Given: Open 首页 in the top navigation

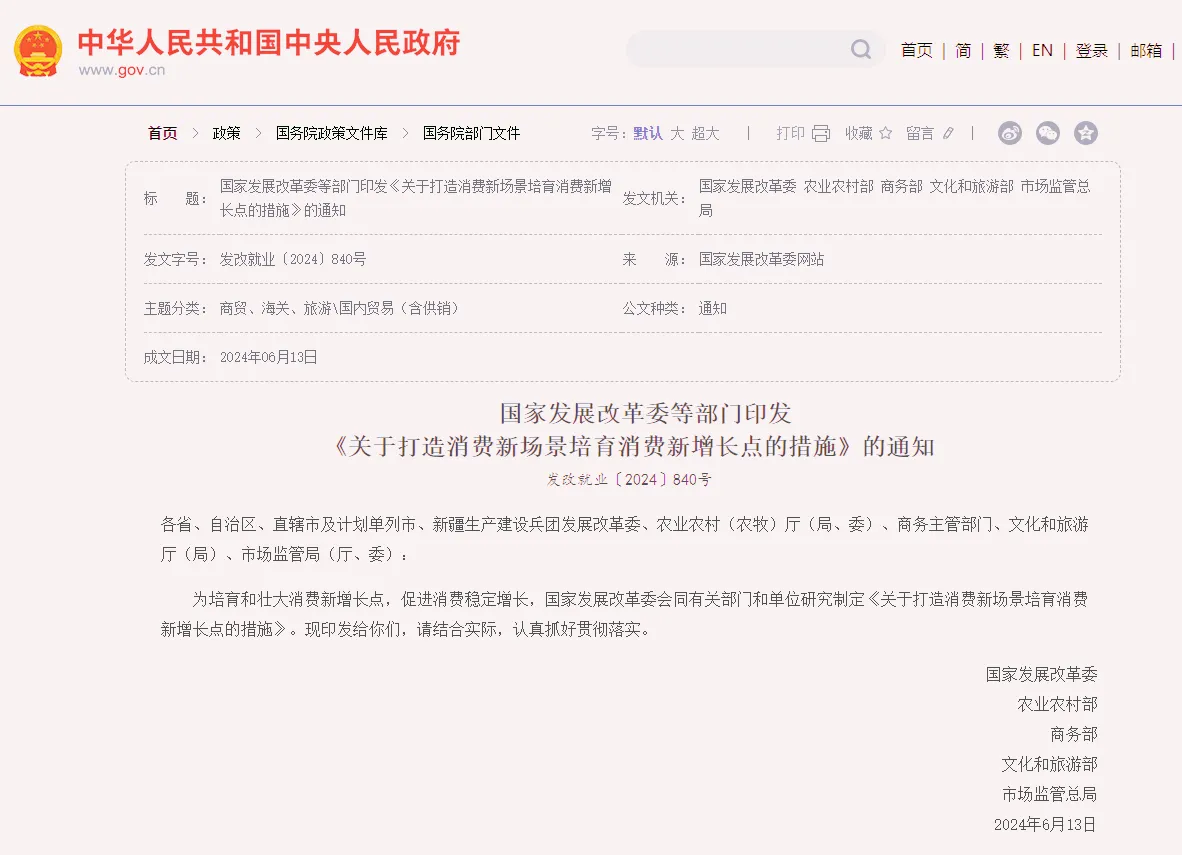Looking at the screenshot, I should [917, 51].
